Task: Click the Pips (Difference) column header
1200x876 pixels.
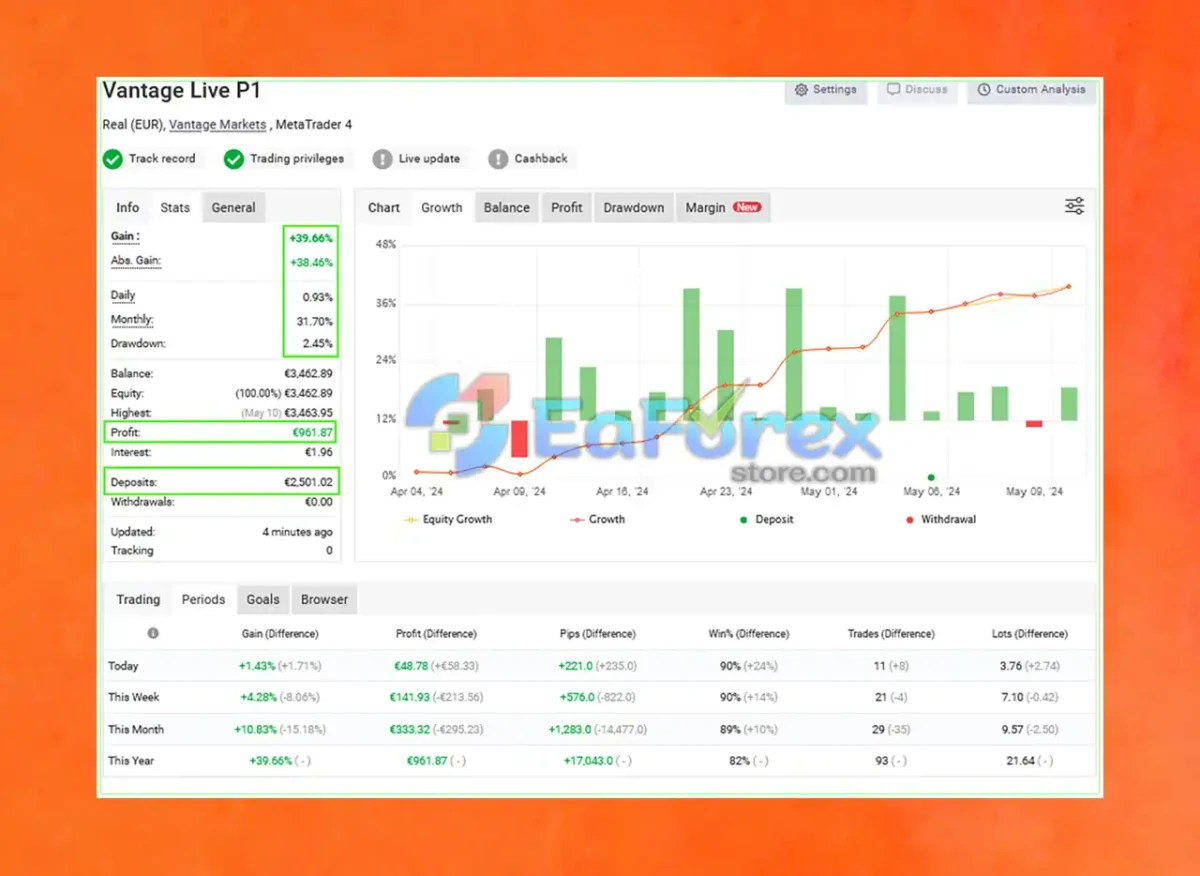Action: [598, 634]
